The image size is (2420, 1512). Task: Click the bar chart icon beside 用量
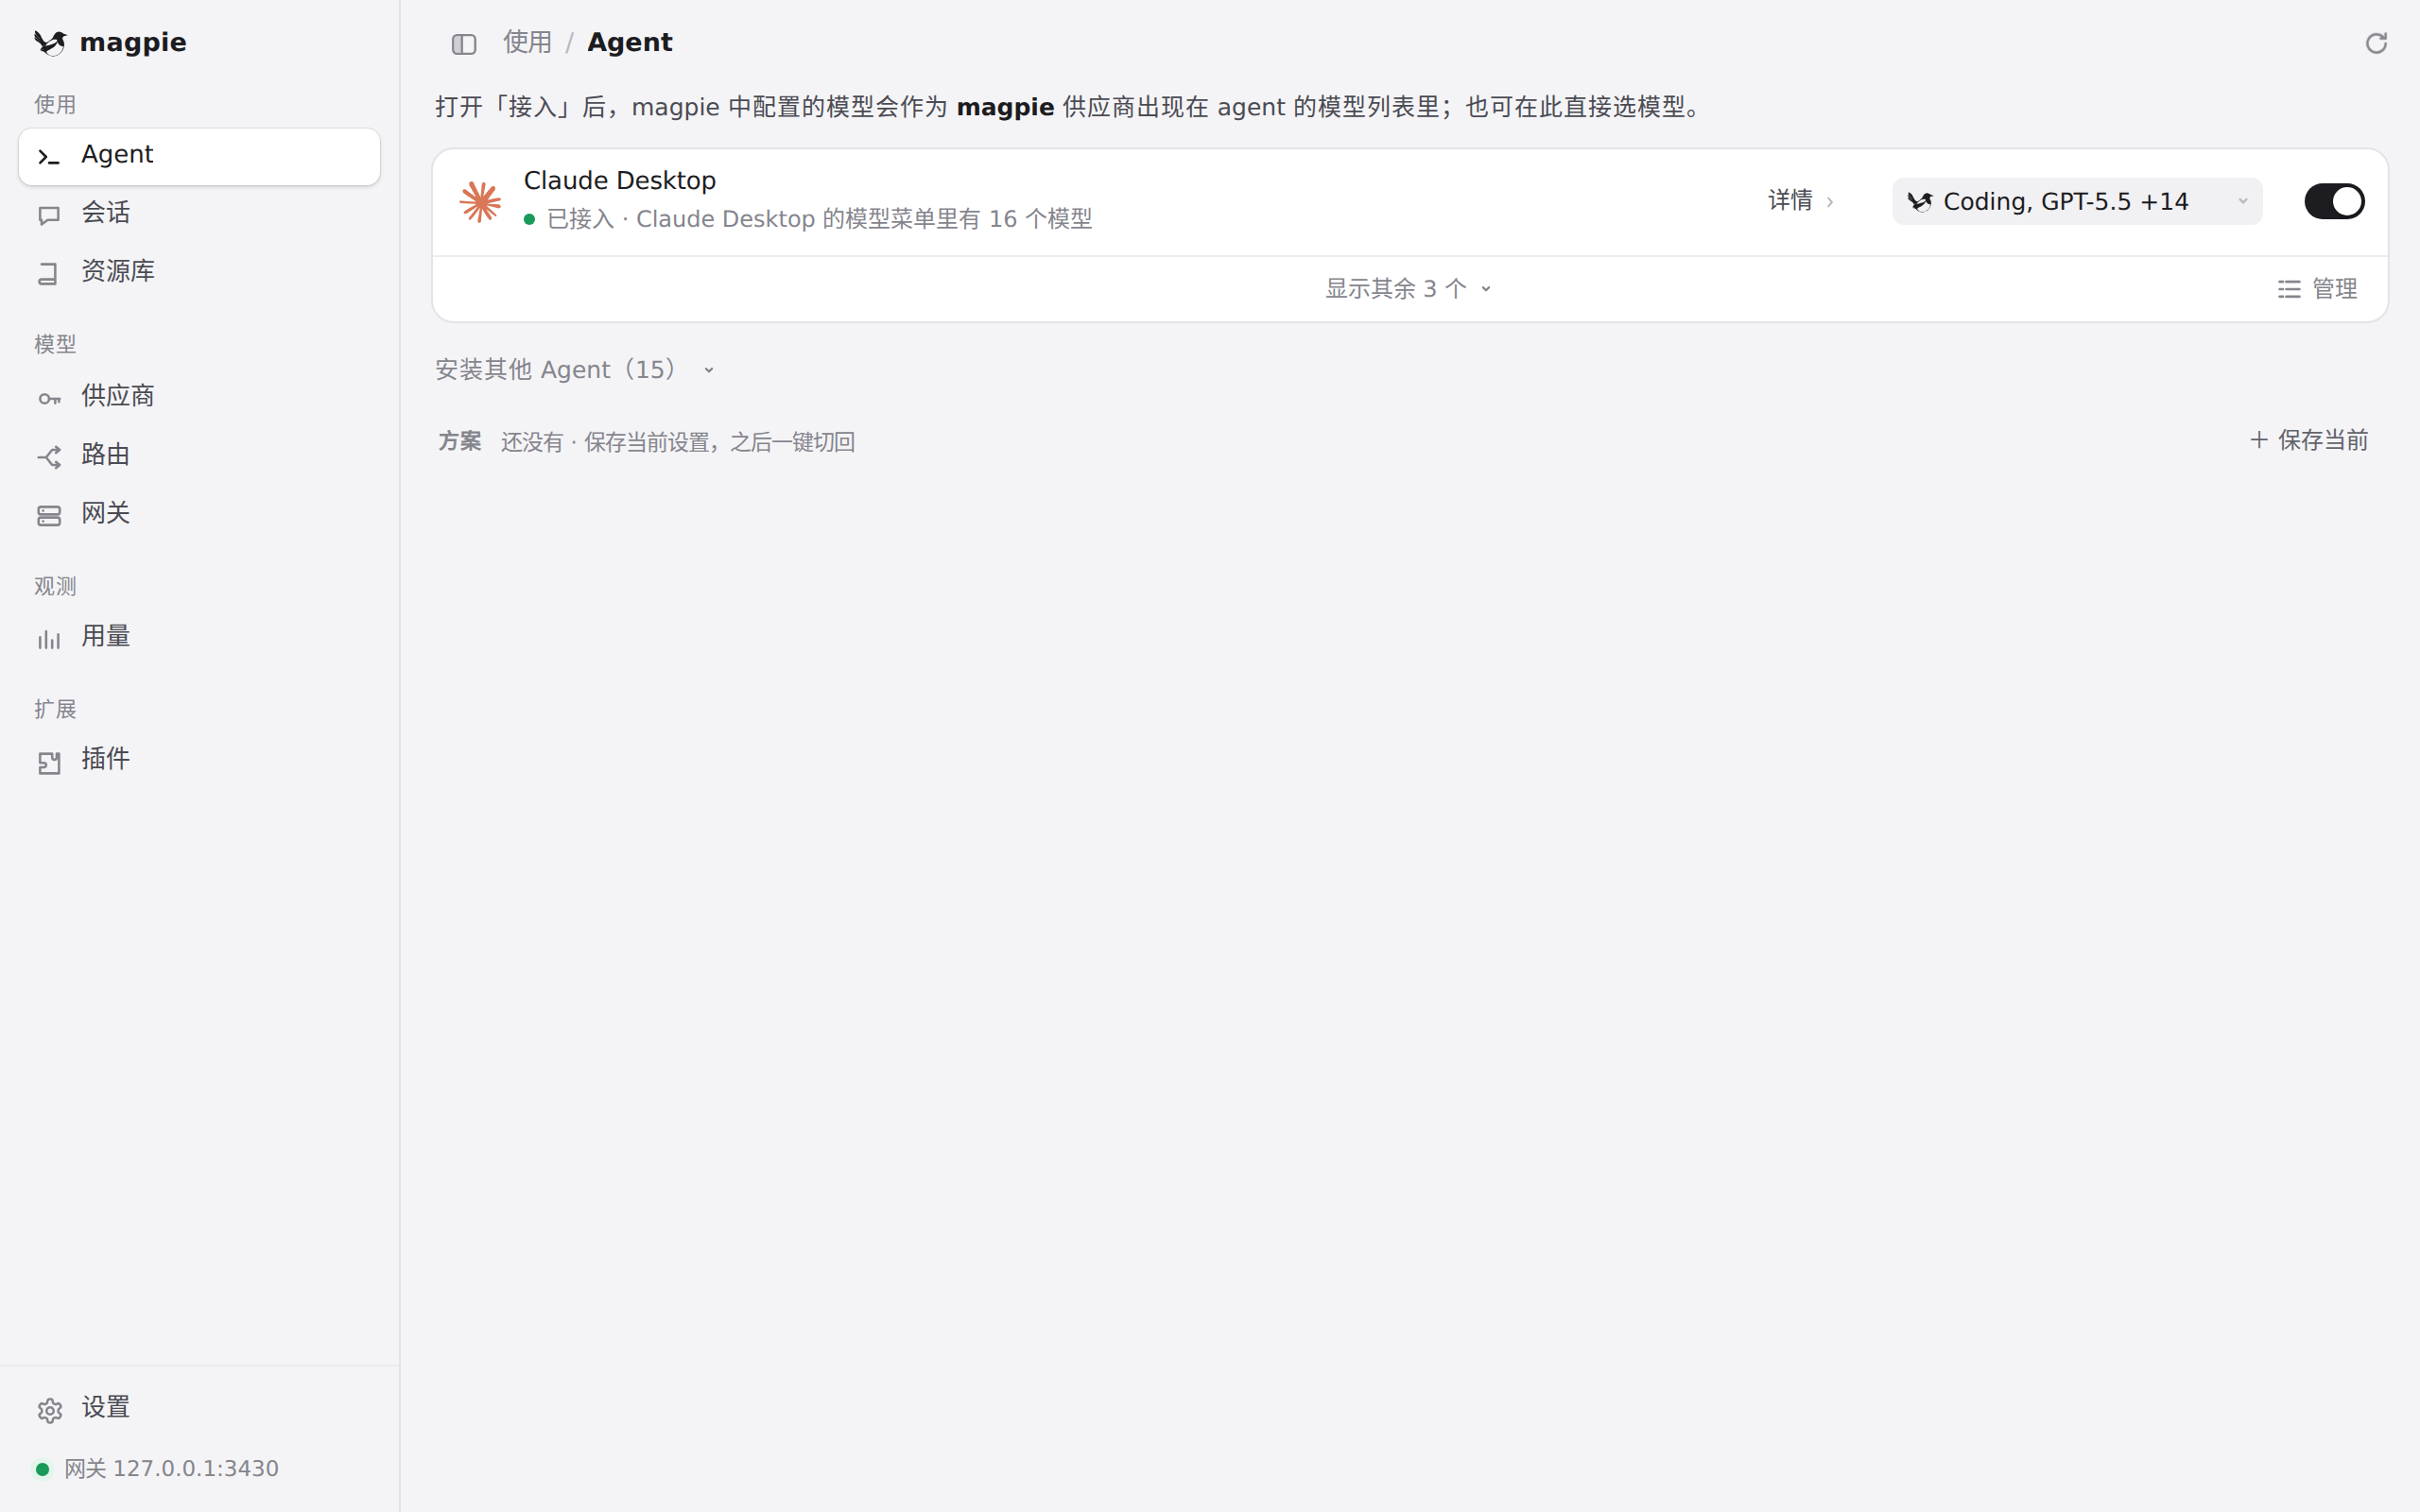49,639
